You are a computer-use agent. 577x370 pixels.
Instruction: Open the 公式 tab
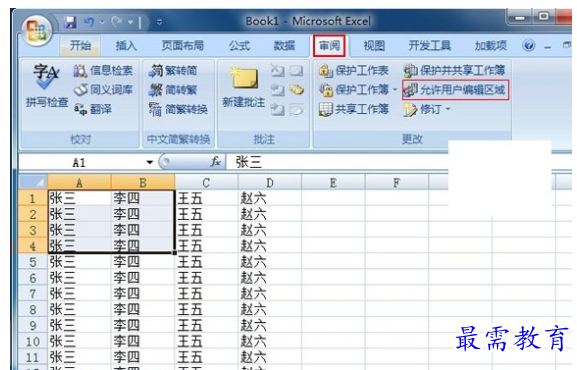pyautogui.click(x=239, y=46)
